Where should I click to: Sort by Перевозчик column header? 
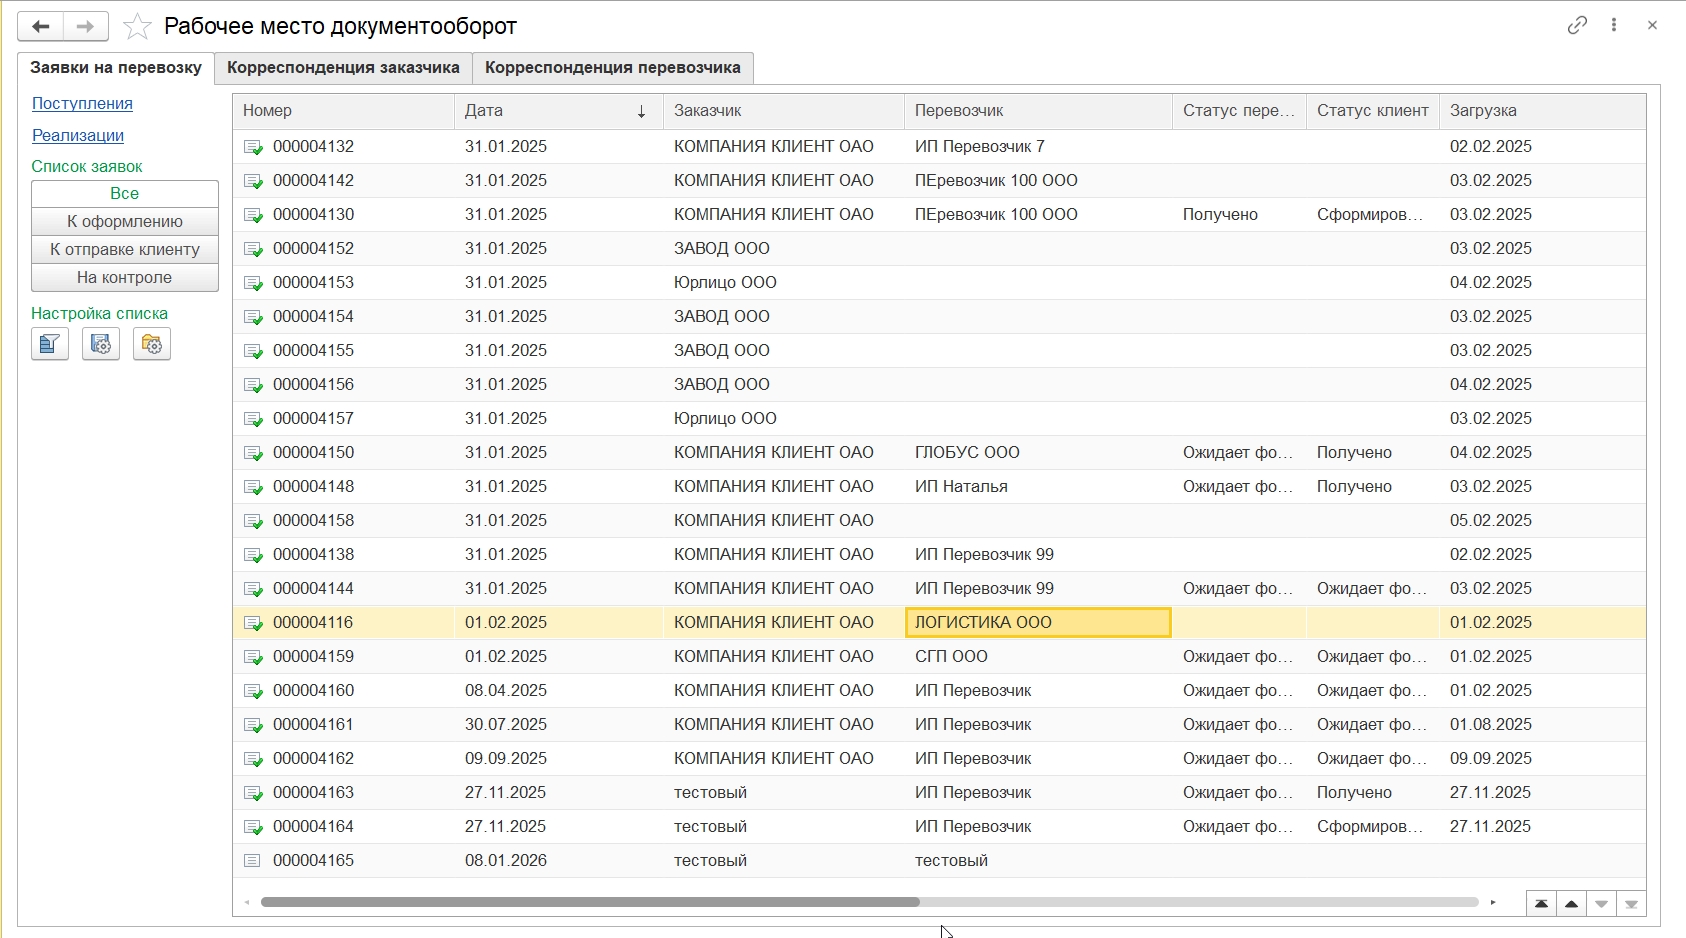[1038, 111]
